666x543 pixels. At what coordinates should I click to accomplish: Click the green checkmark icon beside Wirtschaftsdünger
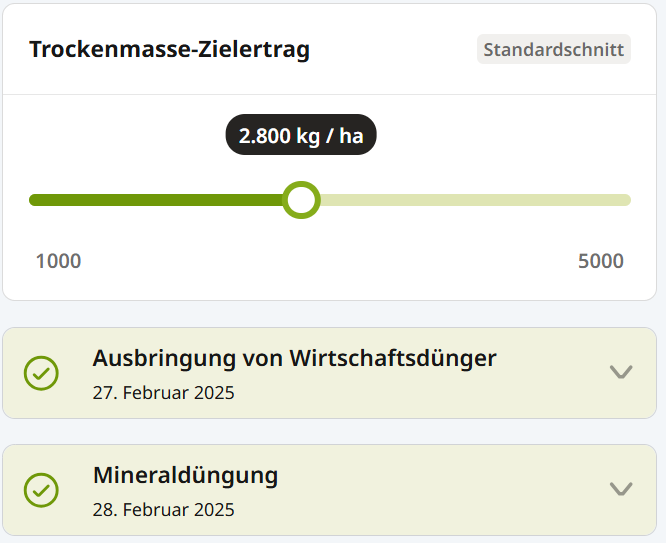tap(41, 373)
